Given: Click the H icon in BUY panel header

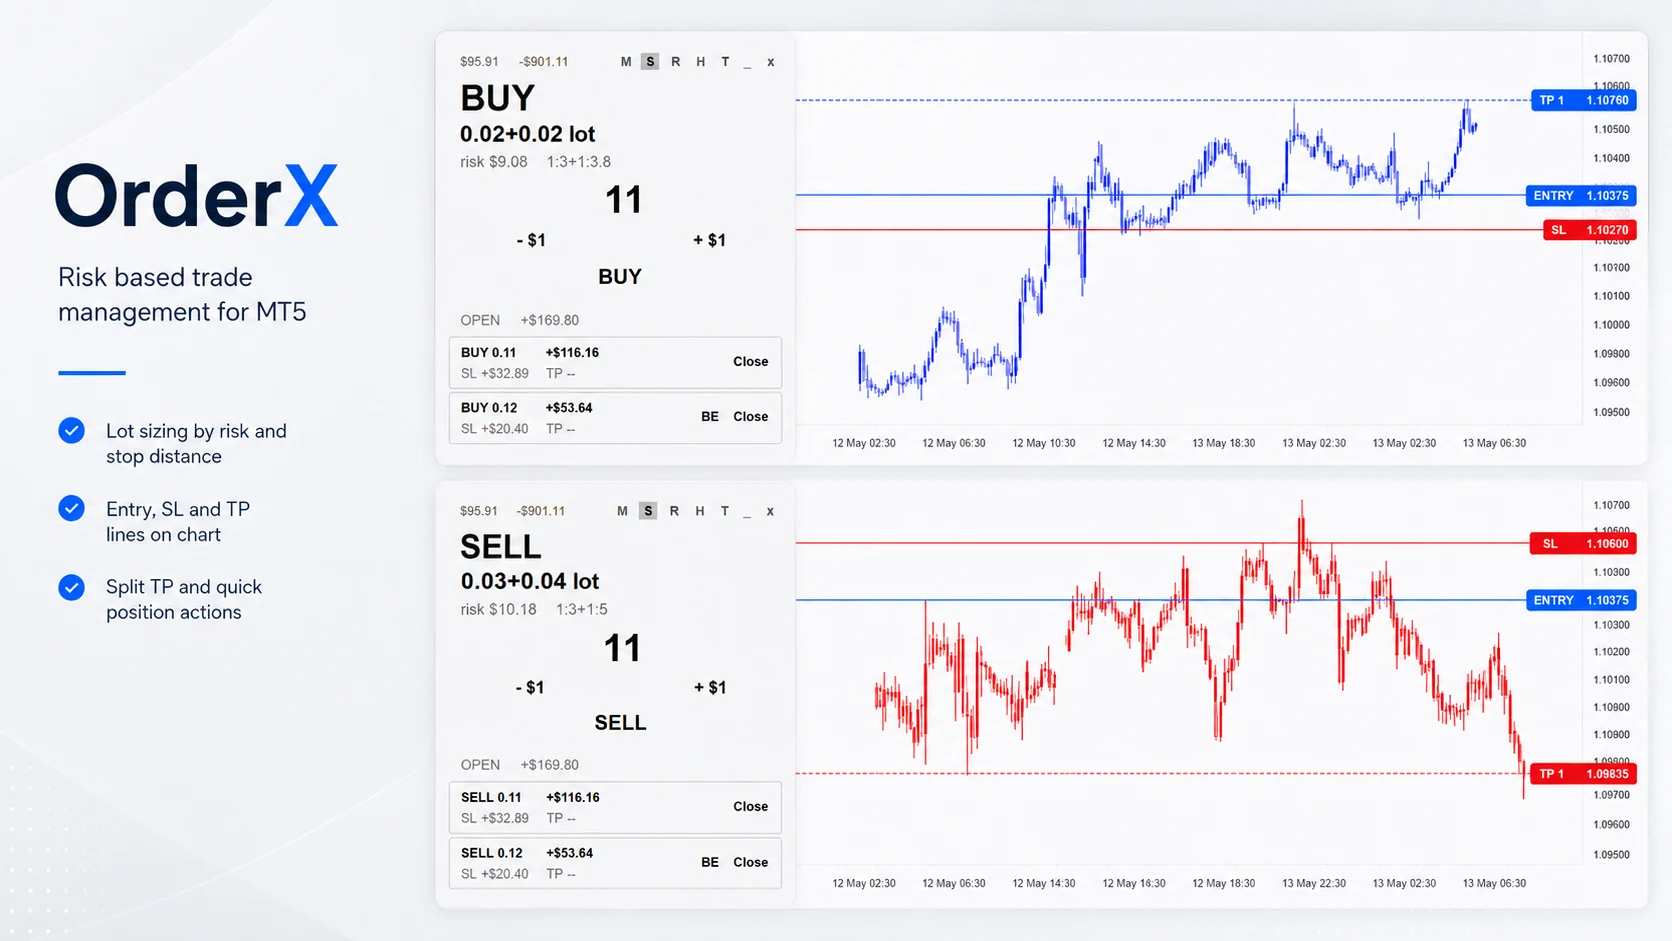Looking at the screenshot, I should 701,62.
